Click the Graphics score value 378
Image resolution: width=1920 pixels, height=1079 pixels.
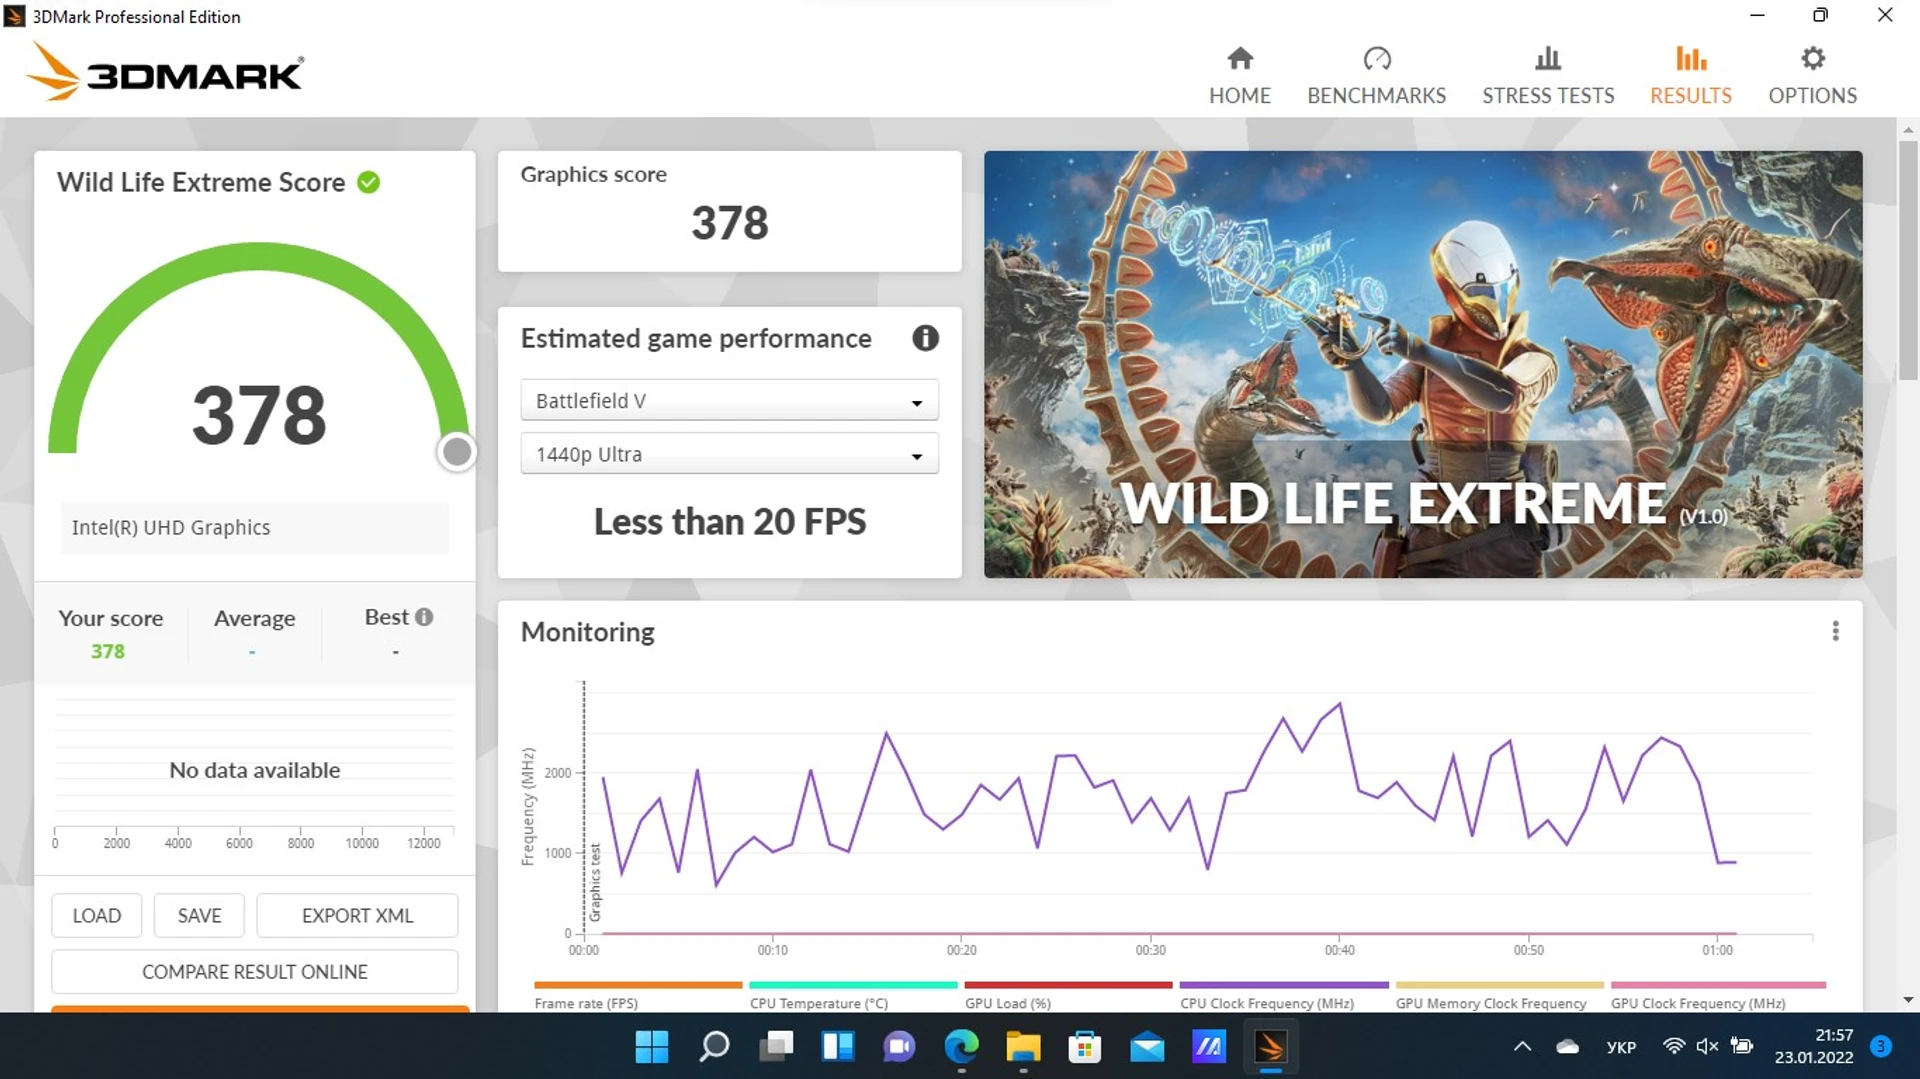coord(729,222)
